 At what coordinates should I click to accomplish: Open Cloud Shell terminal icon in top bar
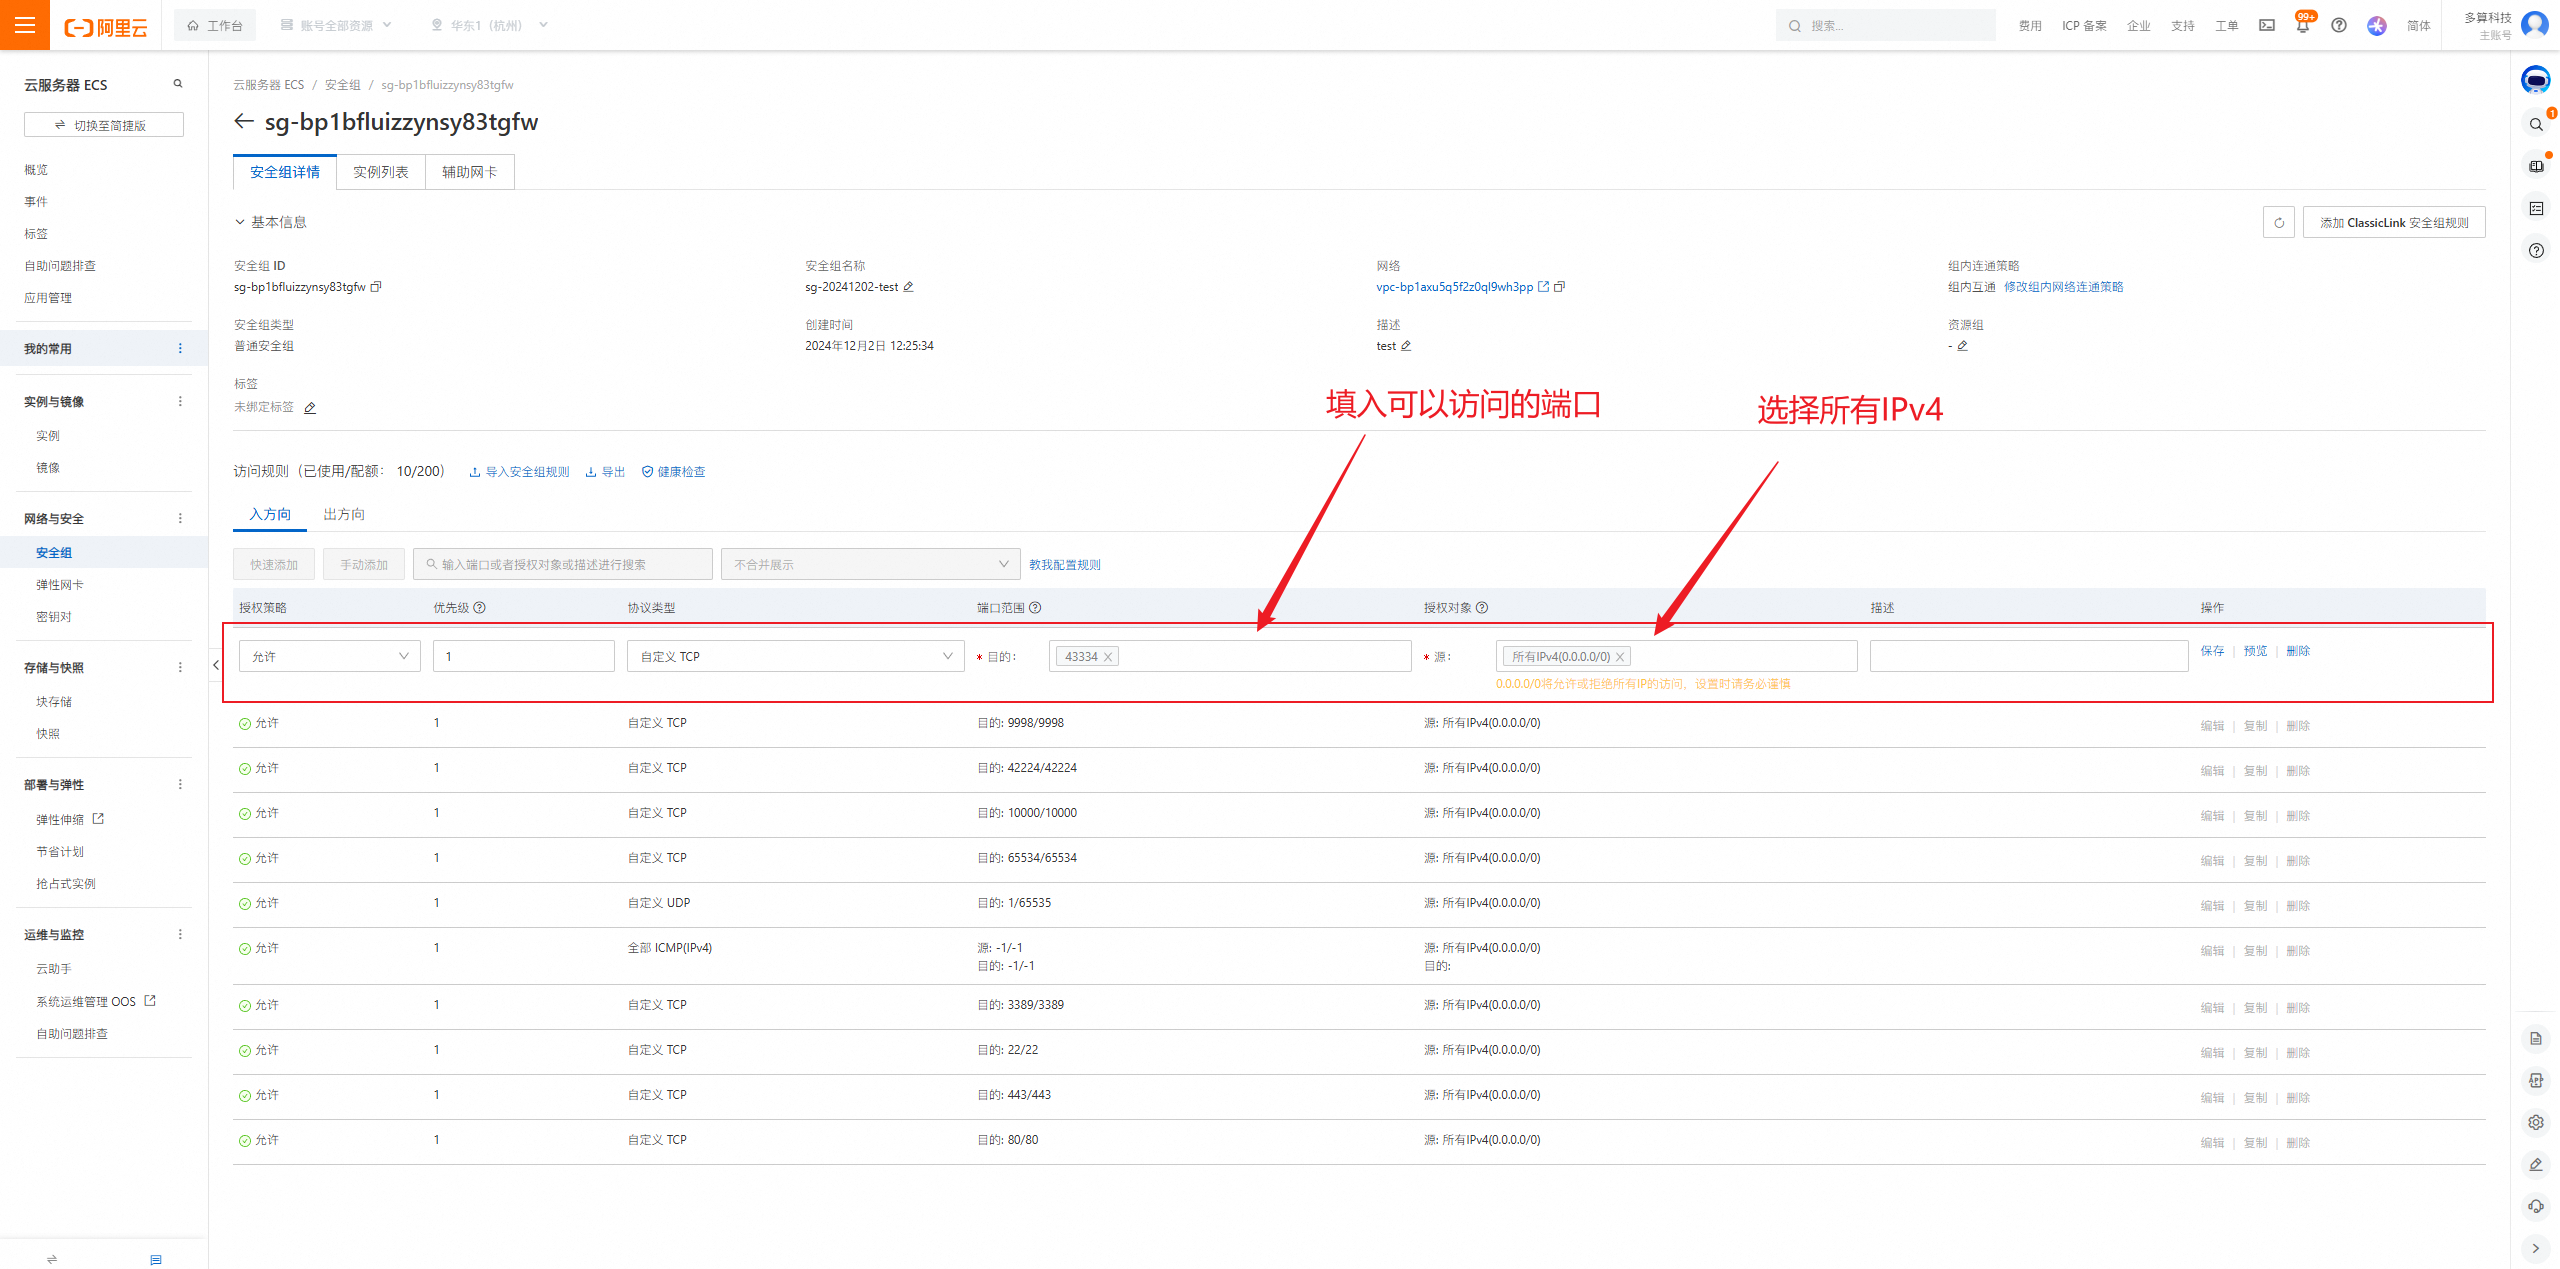(x=2266, y=26)
